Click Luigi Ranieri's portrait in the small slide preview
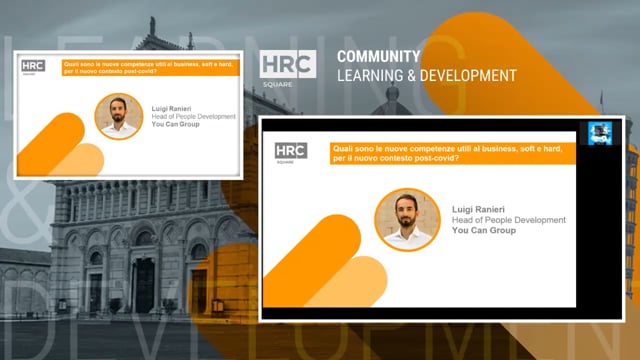 (119, 116)
